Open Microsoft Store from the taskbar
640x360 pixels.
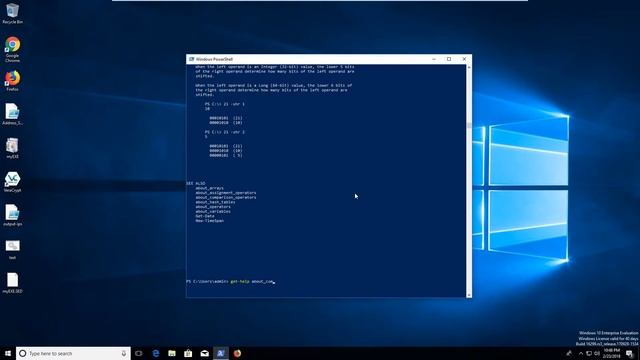click(188, 353)
